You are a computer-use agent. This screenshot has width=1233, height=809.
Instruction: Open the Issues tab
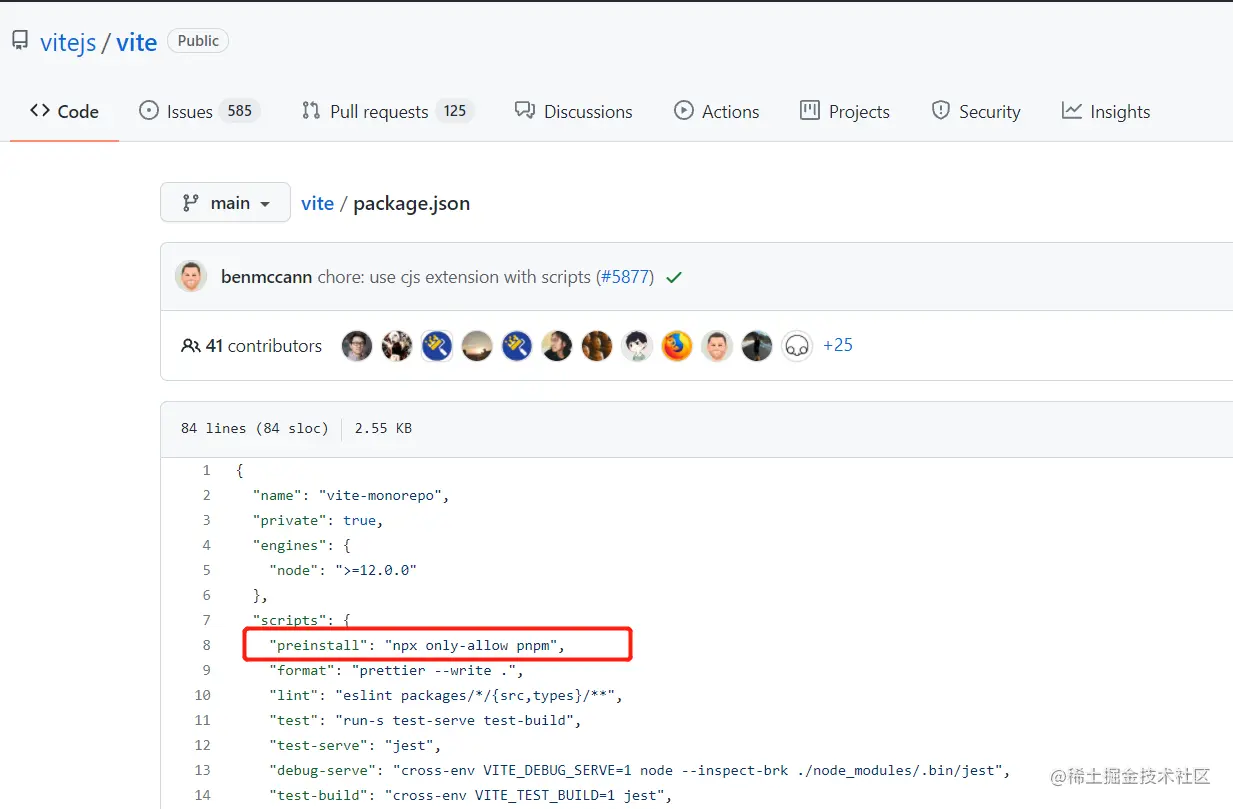(199, 111)
